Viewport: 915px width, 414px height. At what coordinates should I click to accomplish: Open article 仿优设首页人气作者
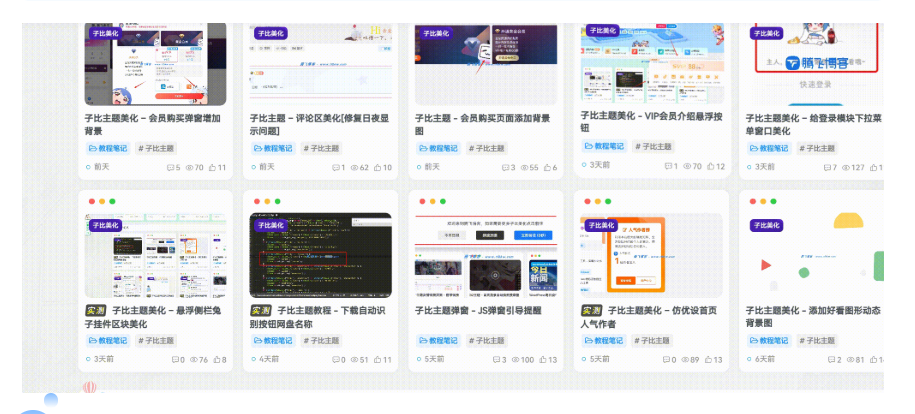[649, 317]
